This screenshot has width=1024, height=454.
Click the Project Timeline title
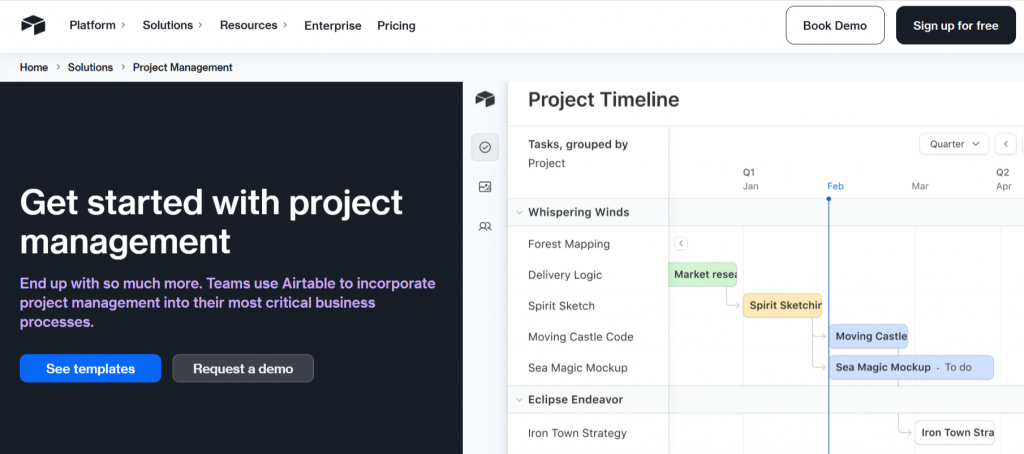tap(603, 99)
